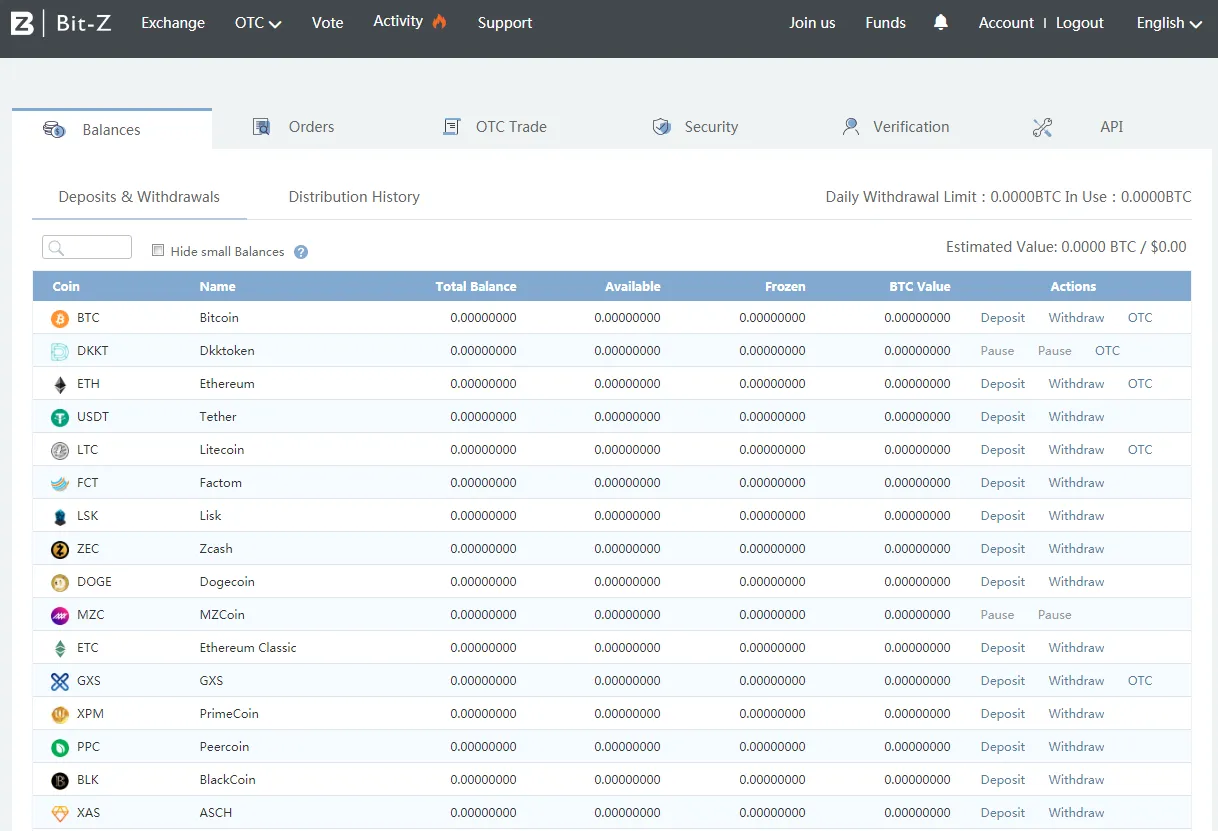This screenshot has width=1218, height=831.
Task: Click the Litecoin LTC coin icon
Action: point(60,450)
